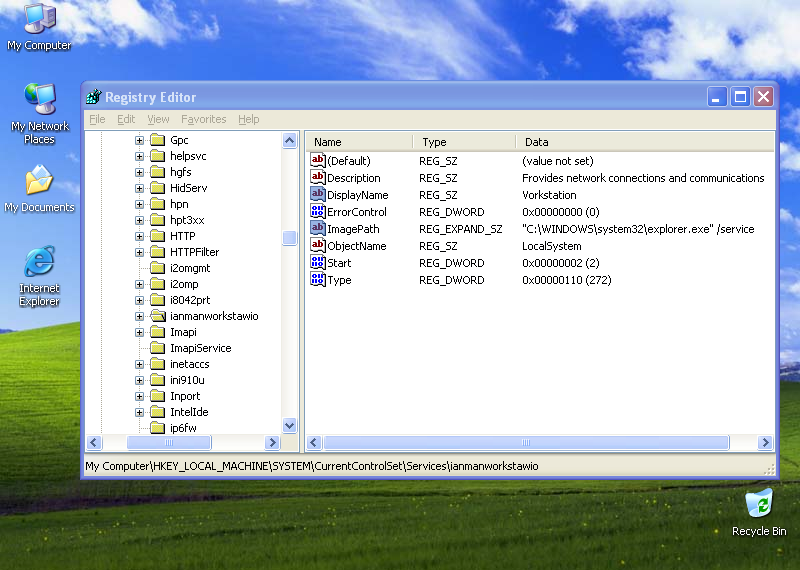Open the My Computer desktop icon
800x570 pixels.
[x=39, y=20]
